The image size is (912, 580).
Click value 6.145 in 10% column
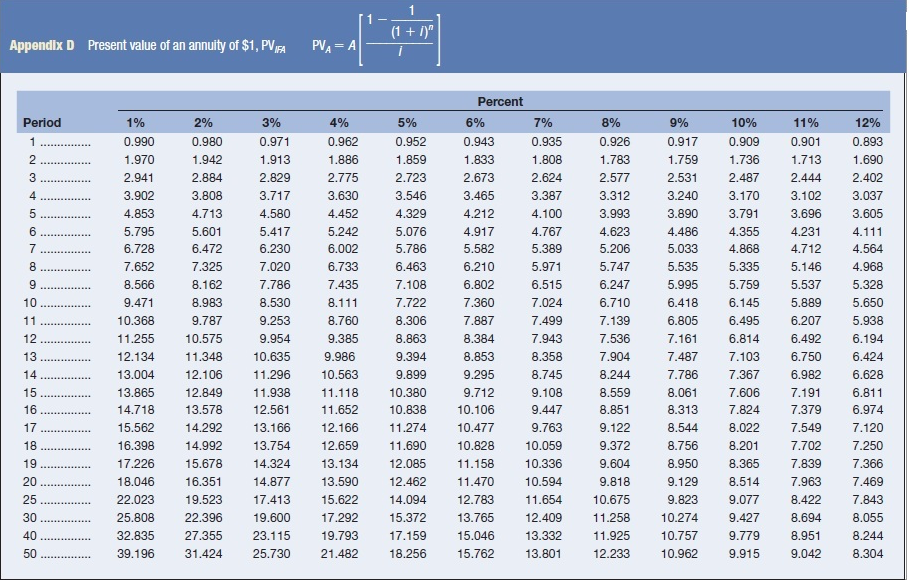point(744,303)
